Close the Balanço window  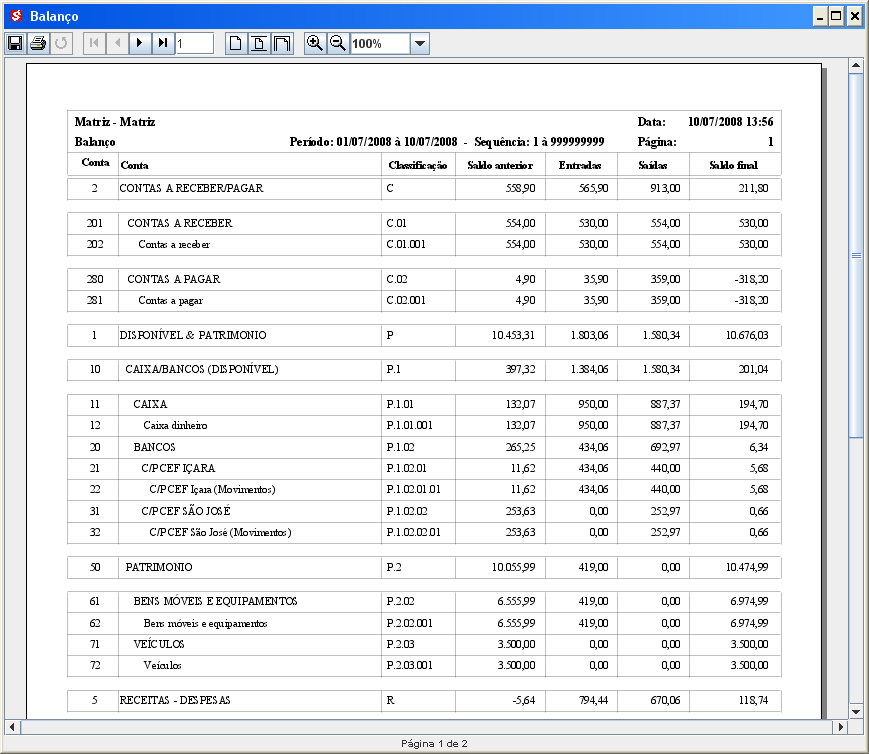click(x=855, y=16)
